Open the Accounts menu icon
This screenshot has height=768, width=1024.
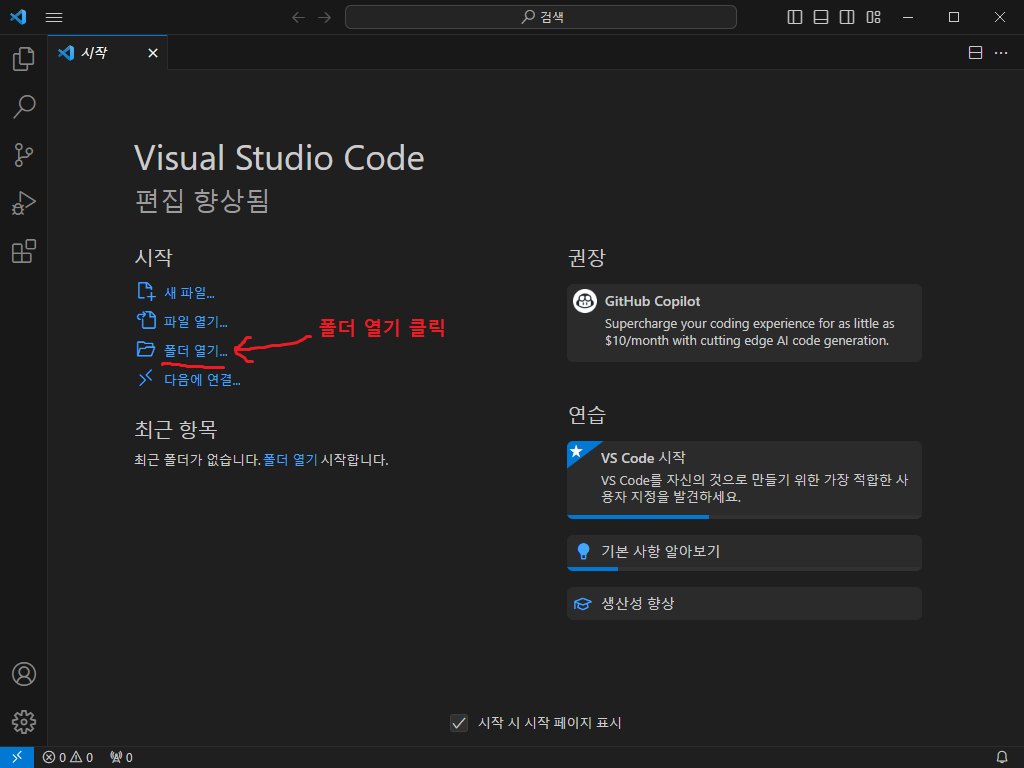point(24,674)
